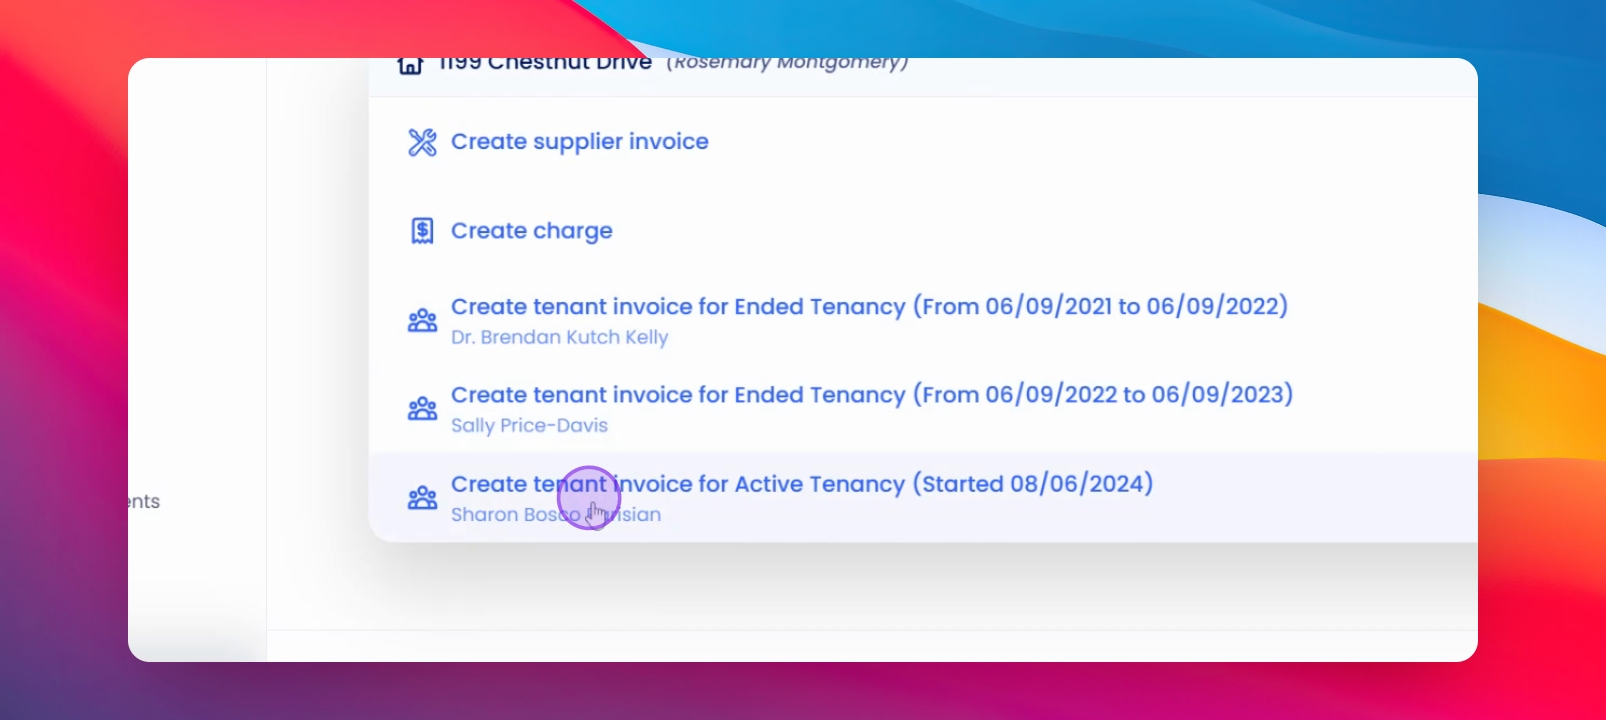Click the Rosemary Montgomery owner name

point(787,64)
